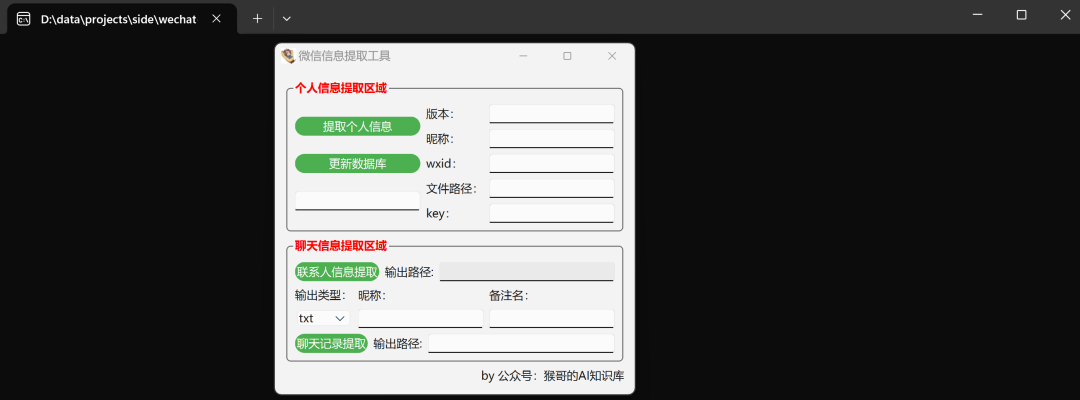Image resolution: width=1080 pixels, height=400 pixels.
Task: Open the txt output type dropdown
Action: click(x=322, y=318)
